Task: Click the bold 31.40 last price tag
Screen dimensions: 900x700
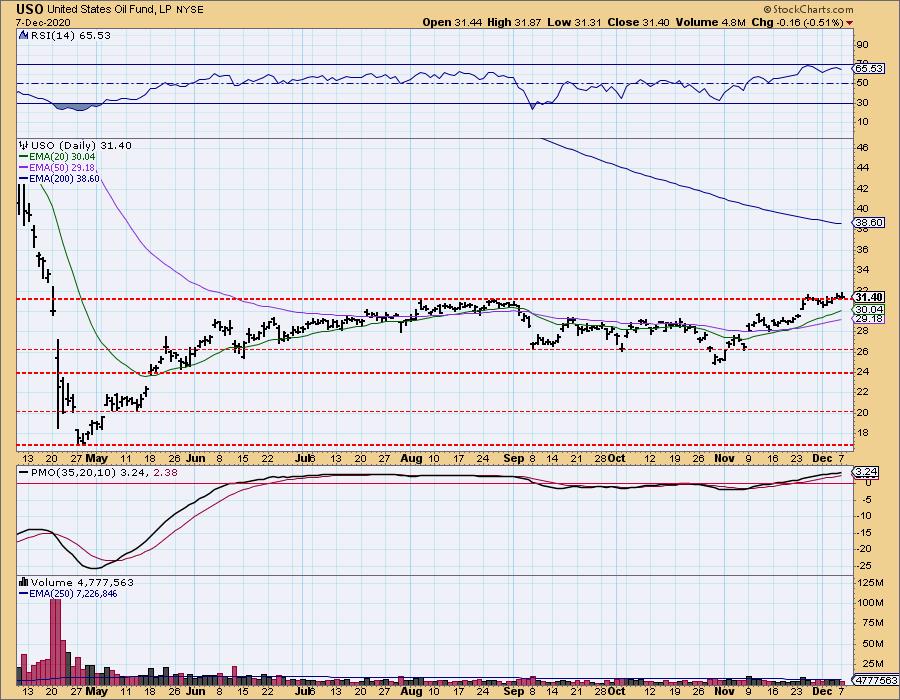Action: (869, 297)
